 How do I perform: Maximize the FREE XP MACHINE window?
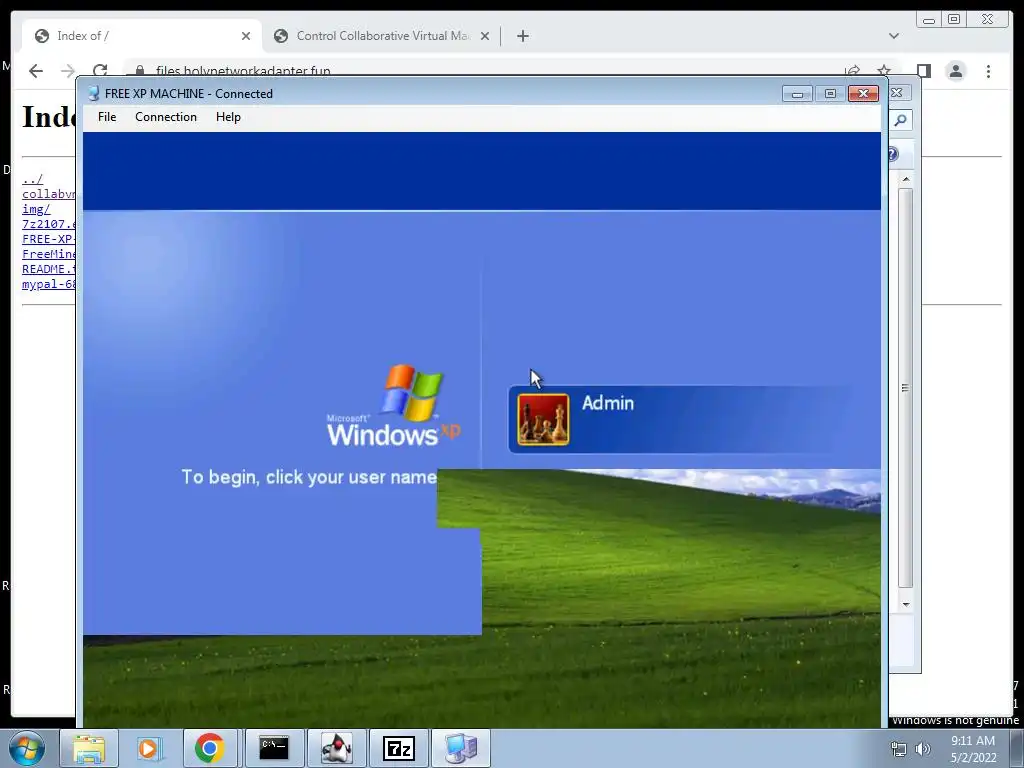pos(830,94)
